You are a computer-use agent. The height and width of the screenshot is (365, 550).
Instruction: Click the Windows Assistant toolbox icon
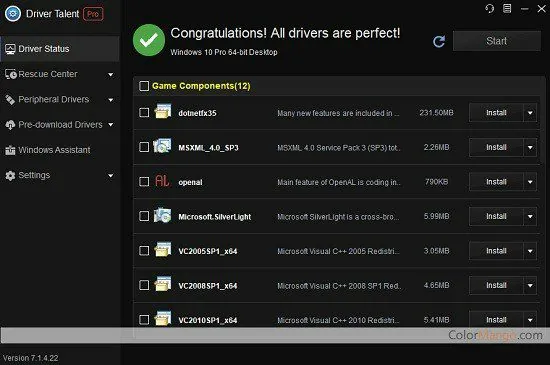[x=10, y=150]
